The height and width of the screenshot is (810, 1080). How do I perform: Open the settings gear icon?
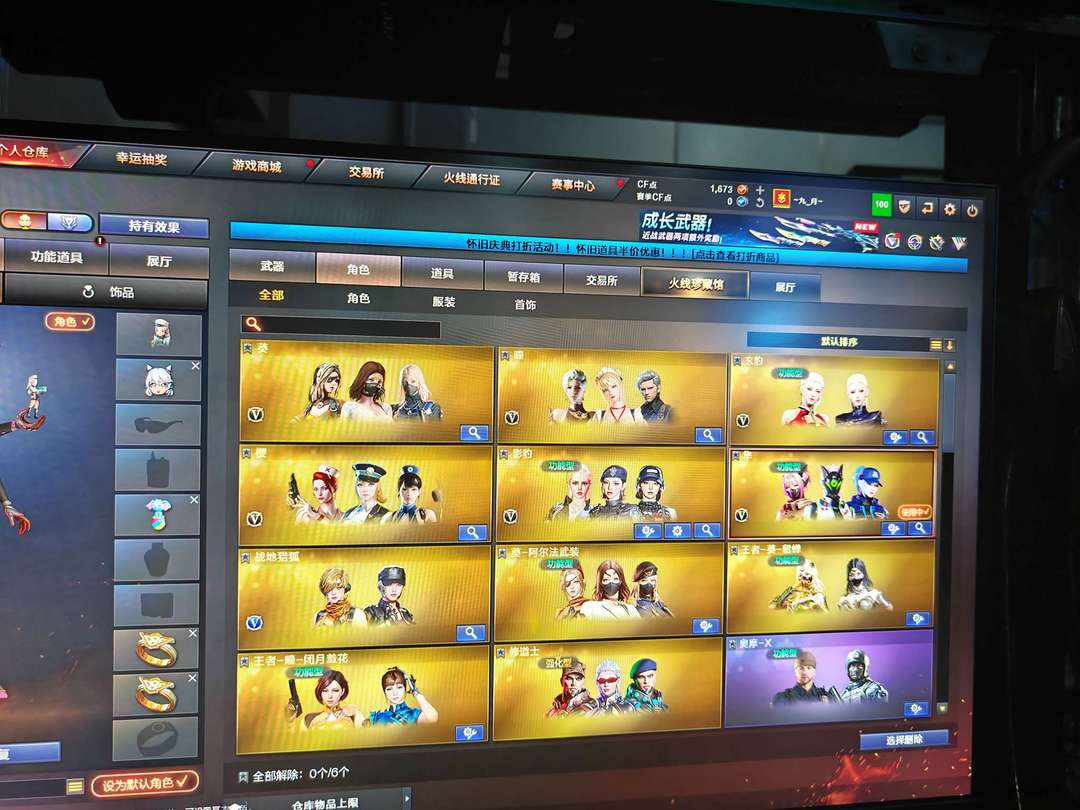coord(949,209)
